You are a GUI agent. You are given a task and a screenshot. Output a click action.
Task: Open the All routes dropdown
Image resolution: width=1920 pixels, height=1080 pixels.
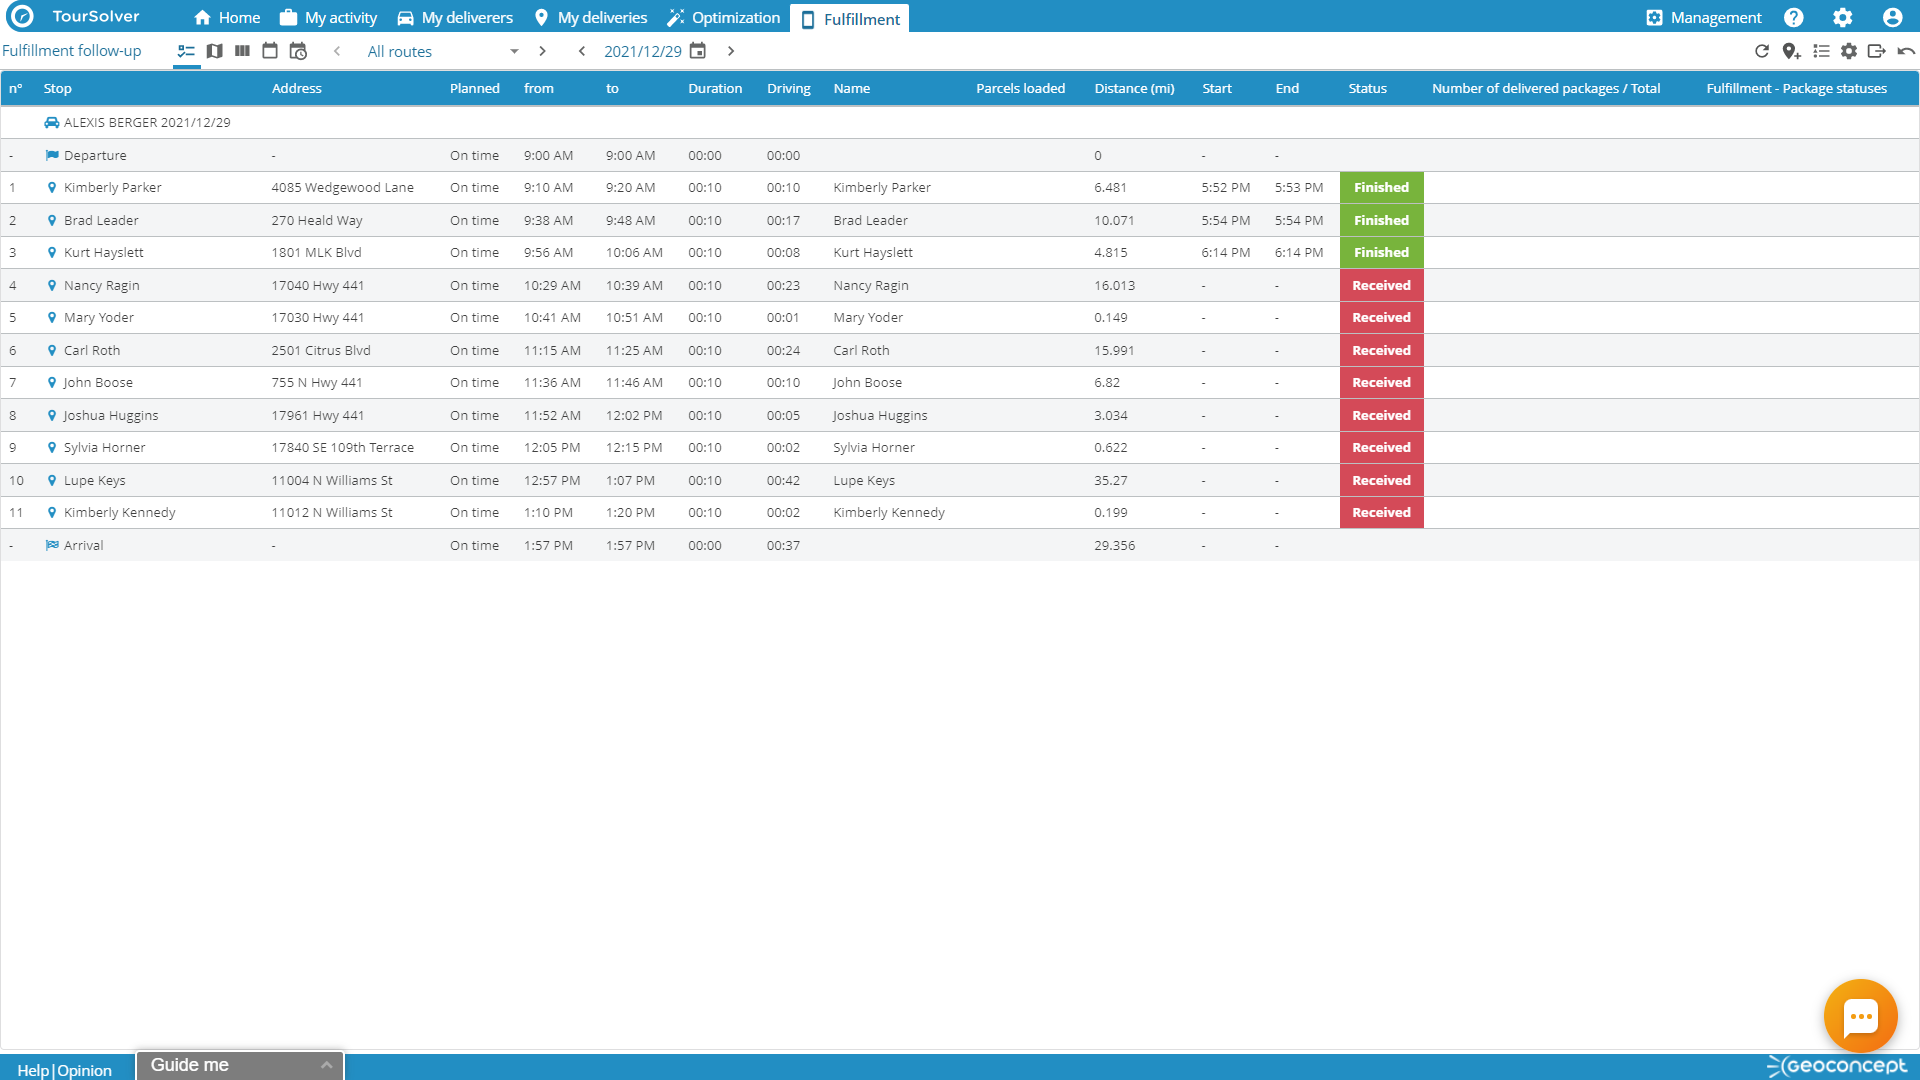[437, 51]
